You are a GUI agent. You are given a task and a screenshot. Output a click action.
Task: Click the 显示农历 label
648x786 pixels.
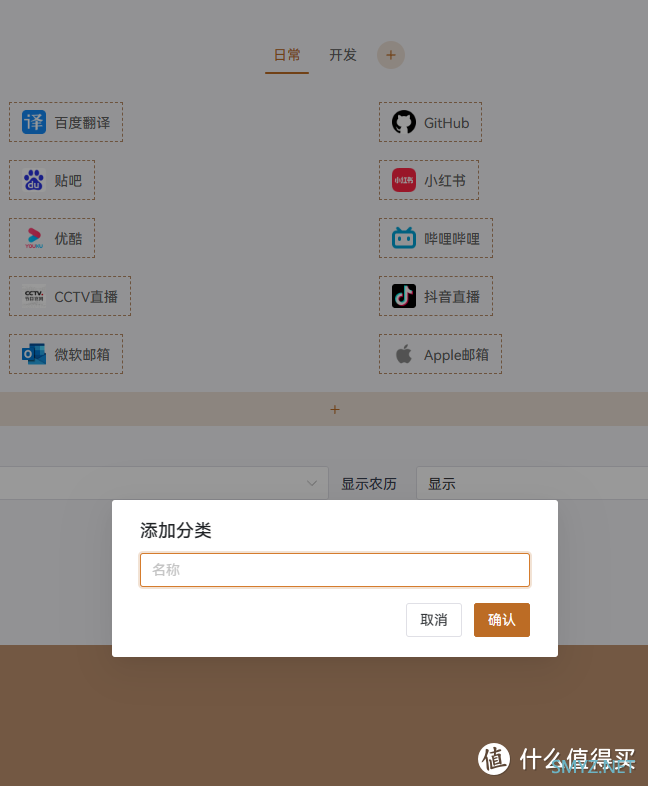point(369,484)
